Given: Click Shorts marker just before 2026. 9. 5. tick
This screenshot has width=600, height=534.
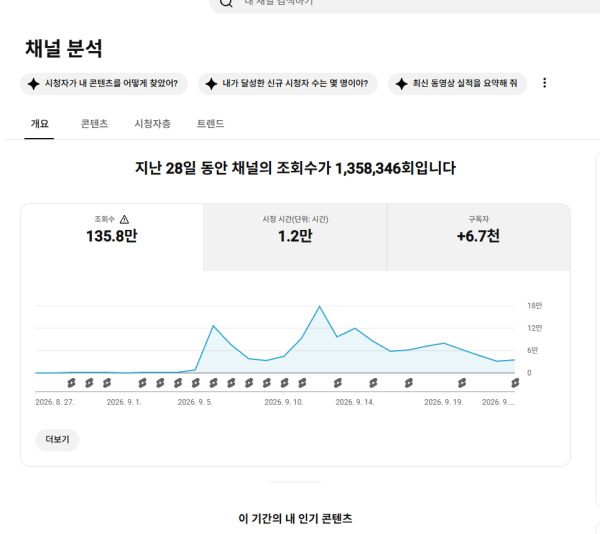Looking at the screenshot, I should (x=178, y=383).
